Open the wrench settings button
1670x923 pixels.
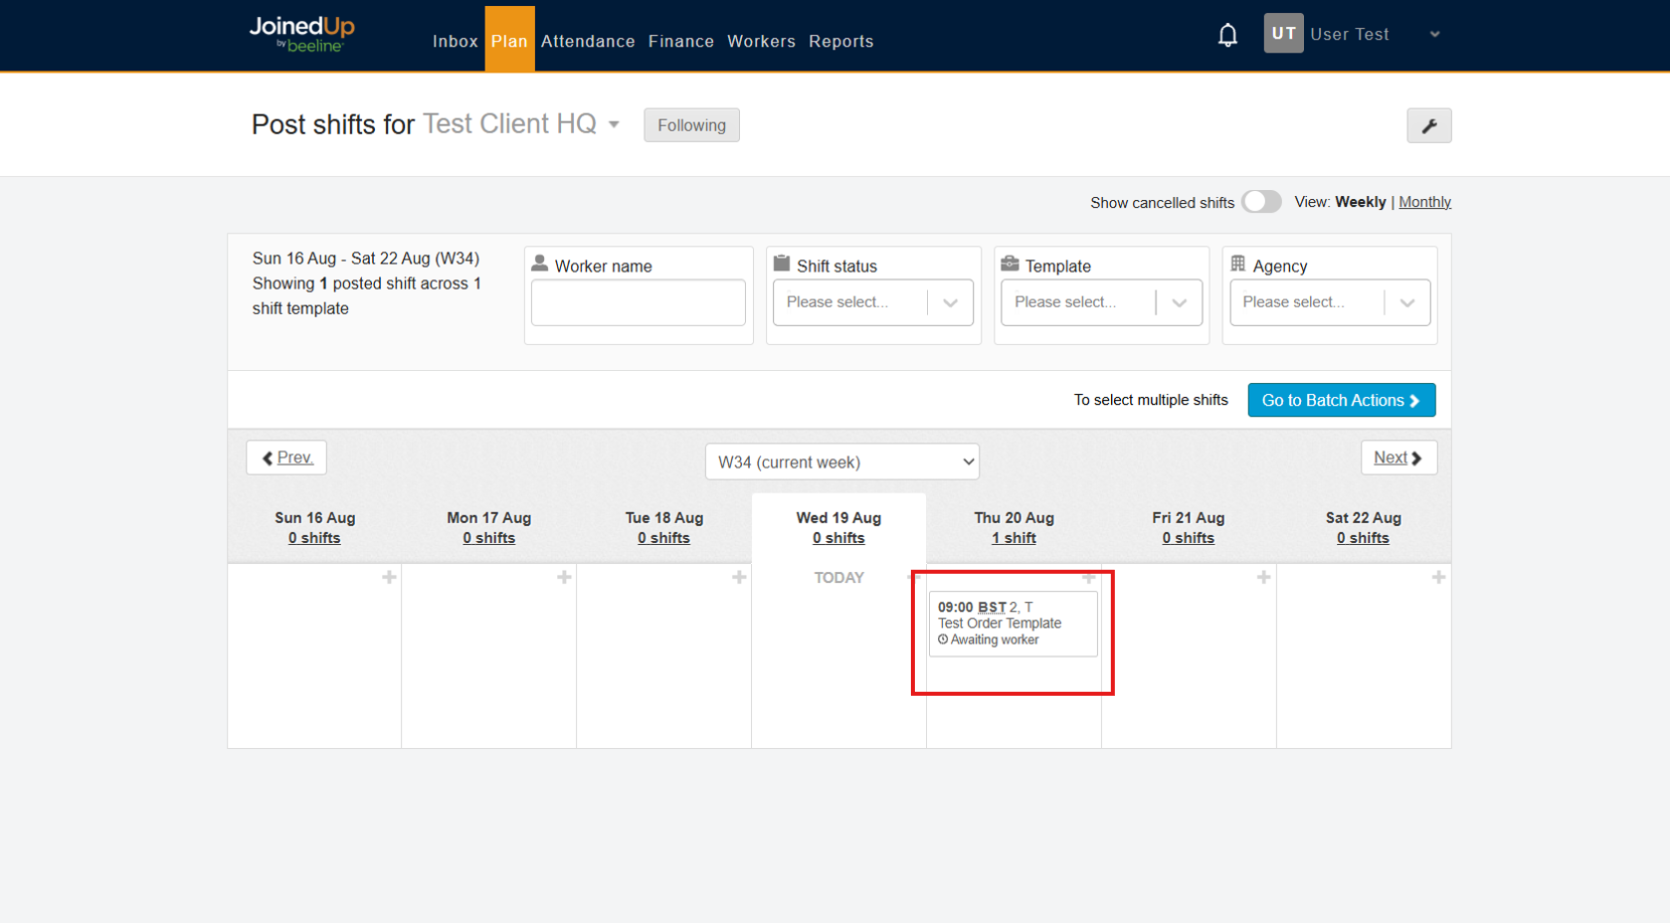1429,126
